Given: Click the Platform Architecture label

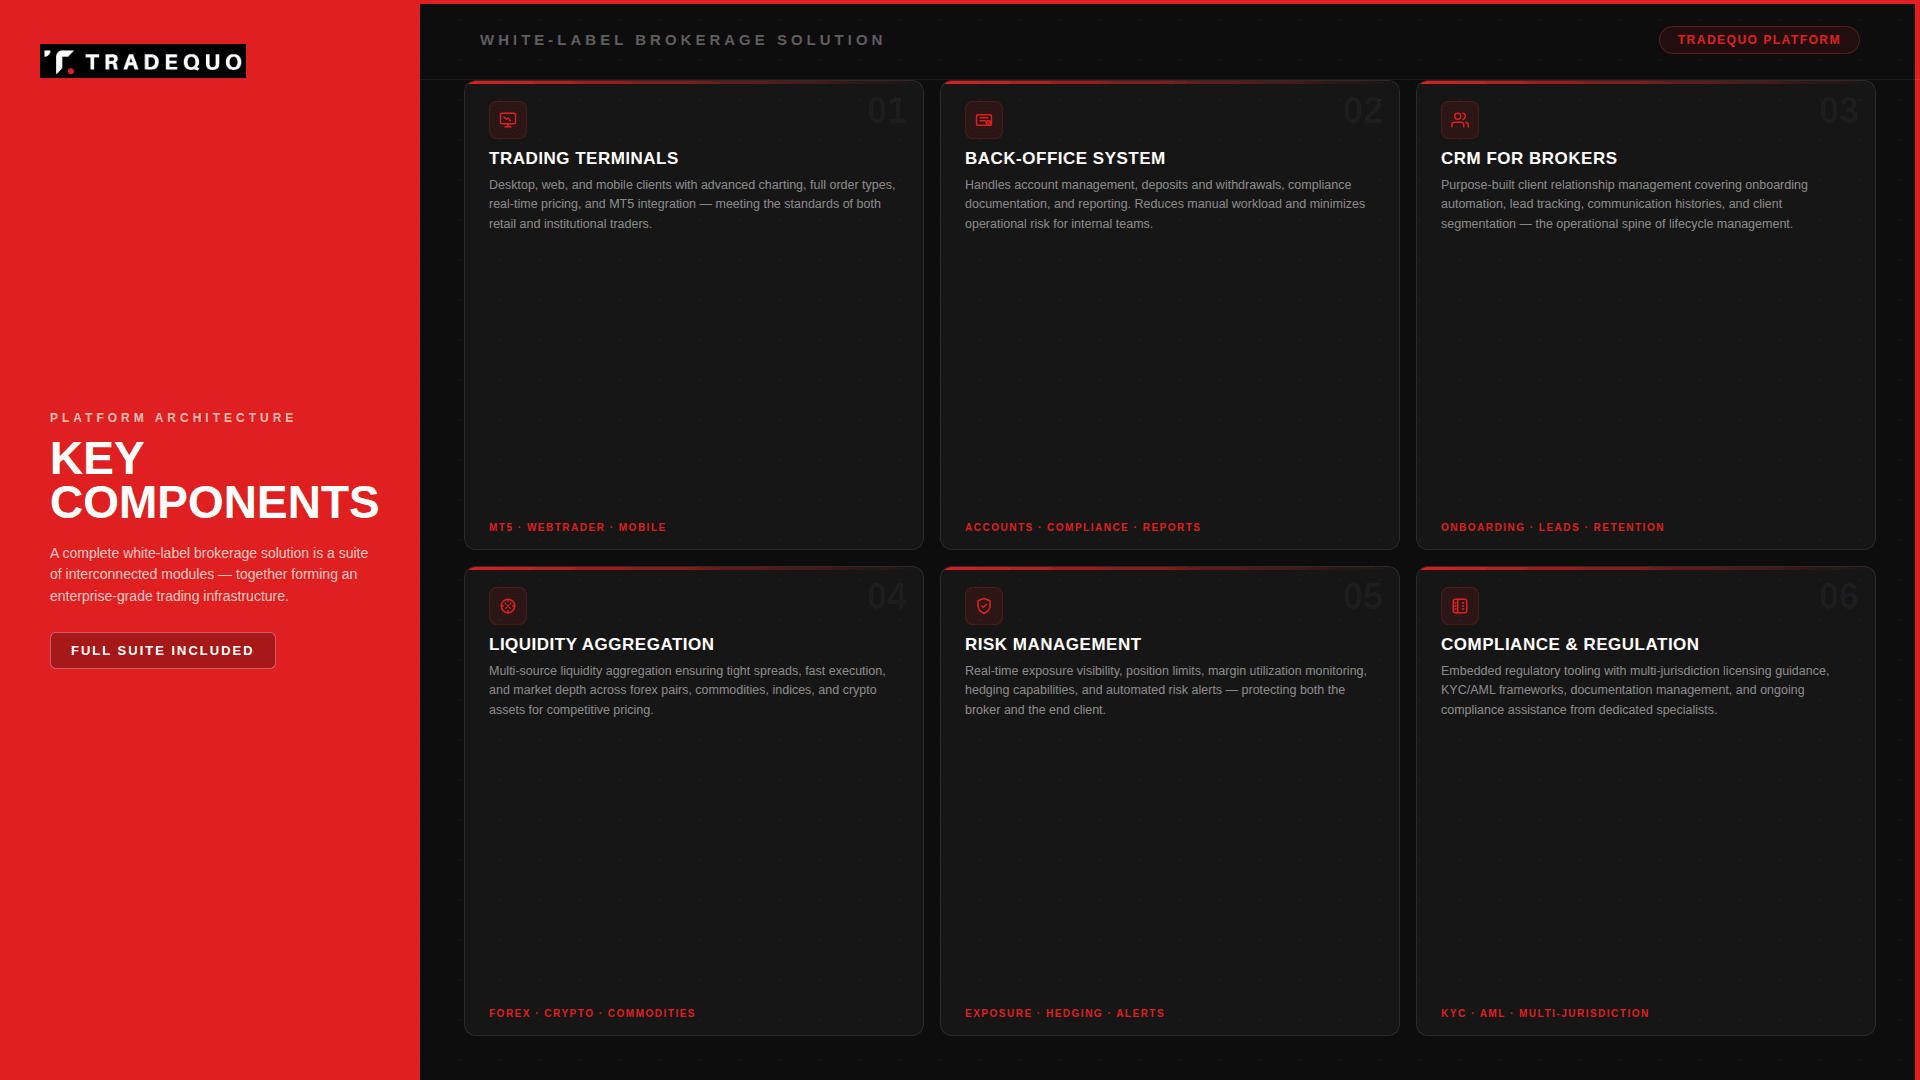Looking at the screenshot, I should (x=173, y=418).
